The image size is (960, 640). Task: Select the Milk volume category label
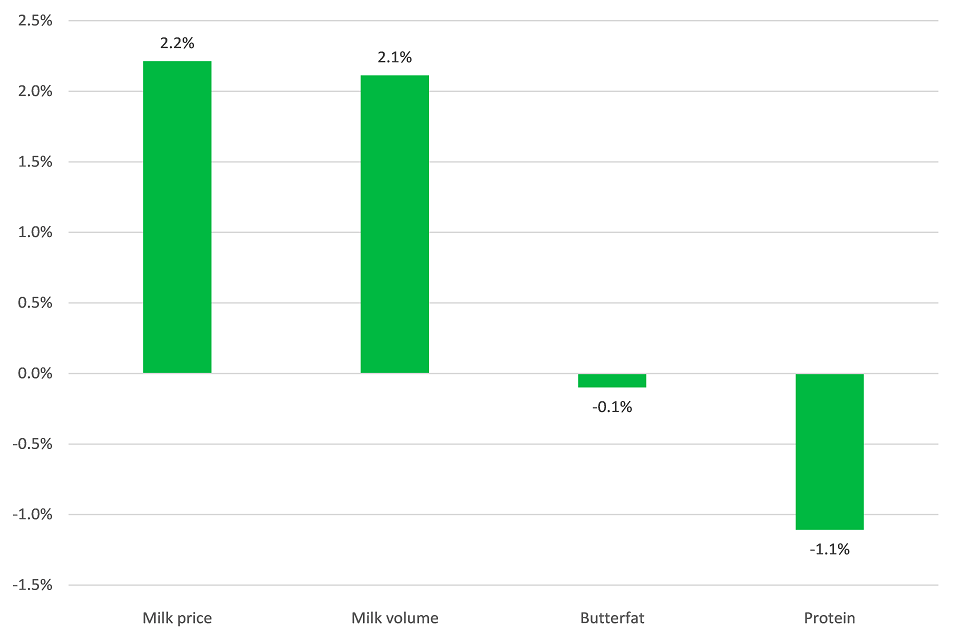395,618
